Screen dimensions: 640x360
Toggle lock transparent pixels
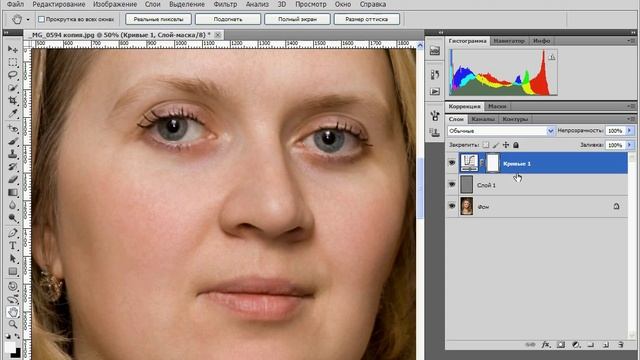click(486, 145)
